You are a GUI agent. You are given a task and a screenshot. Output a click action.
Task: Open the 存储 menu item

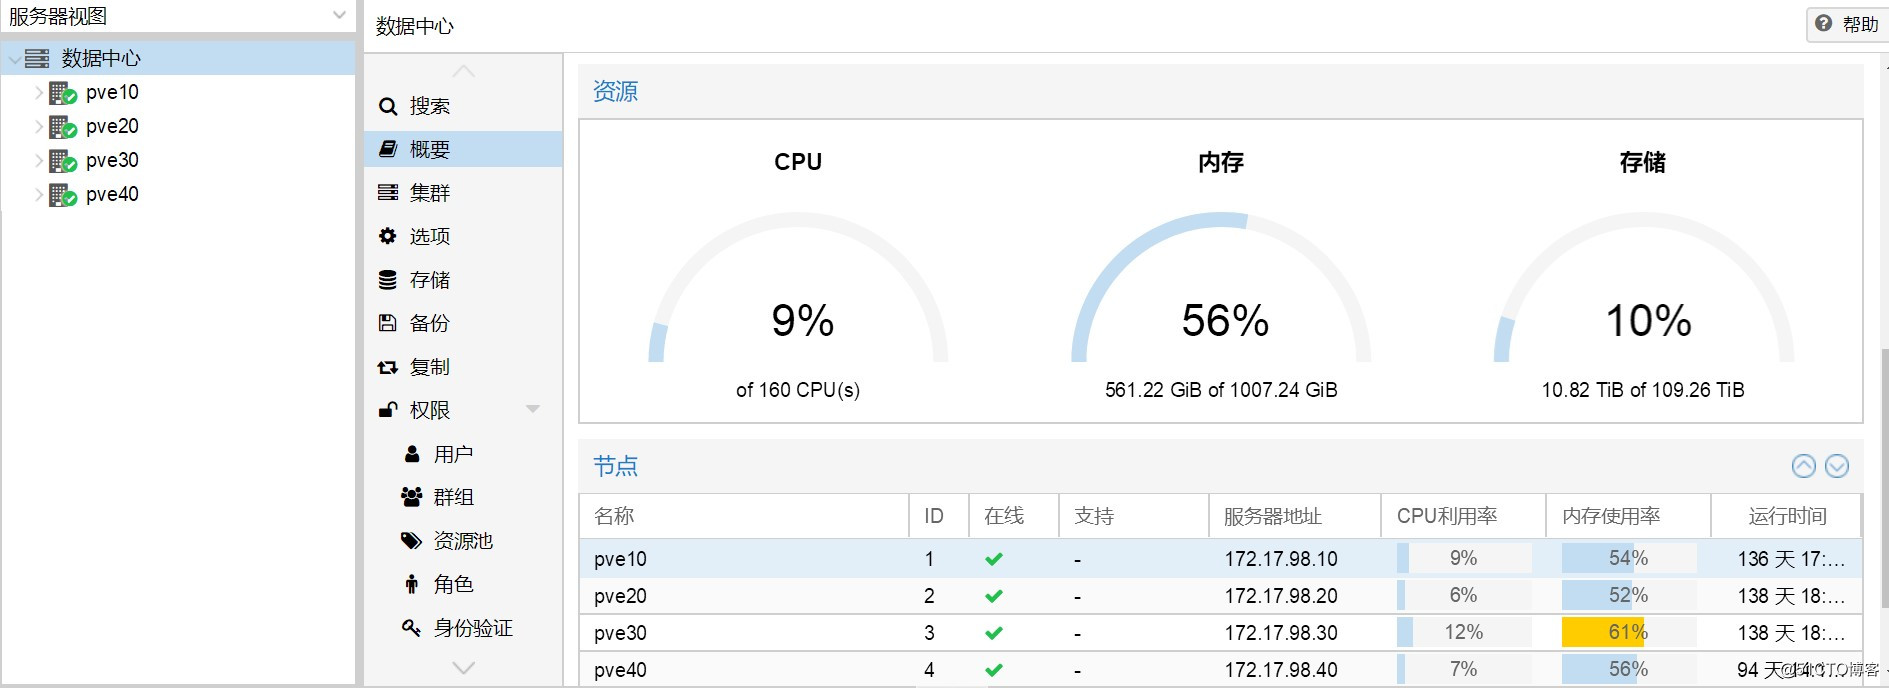click(464, 280)
